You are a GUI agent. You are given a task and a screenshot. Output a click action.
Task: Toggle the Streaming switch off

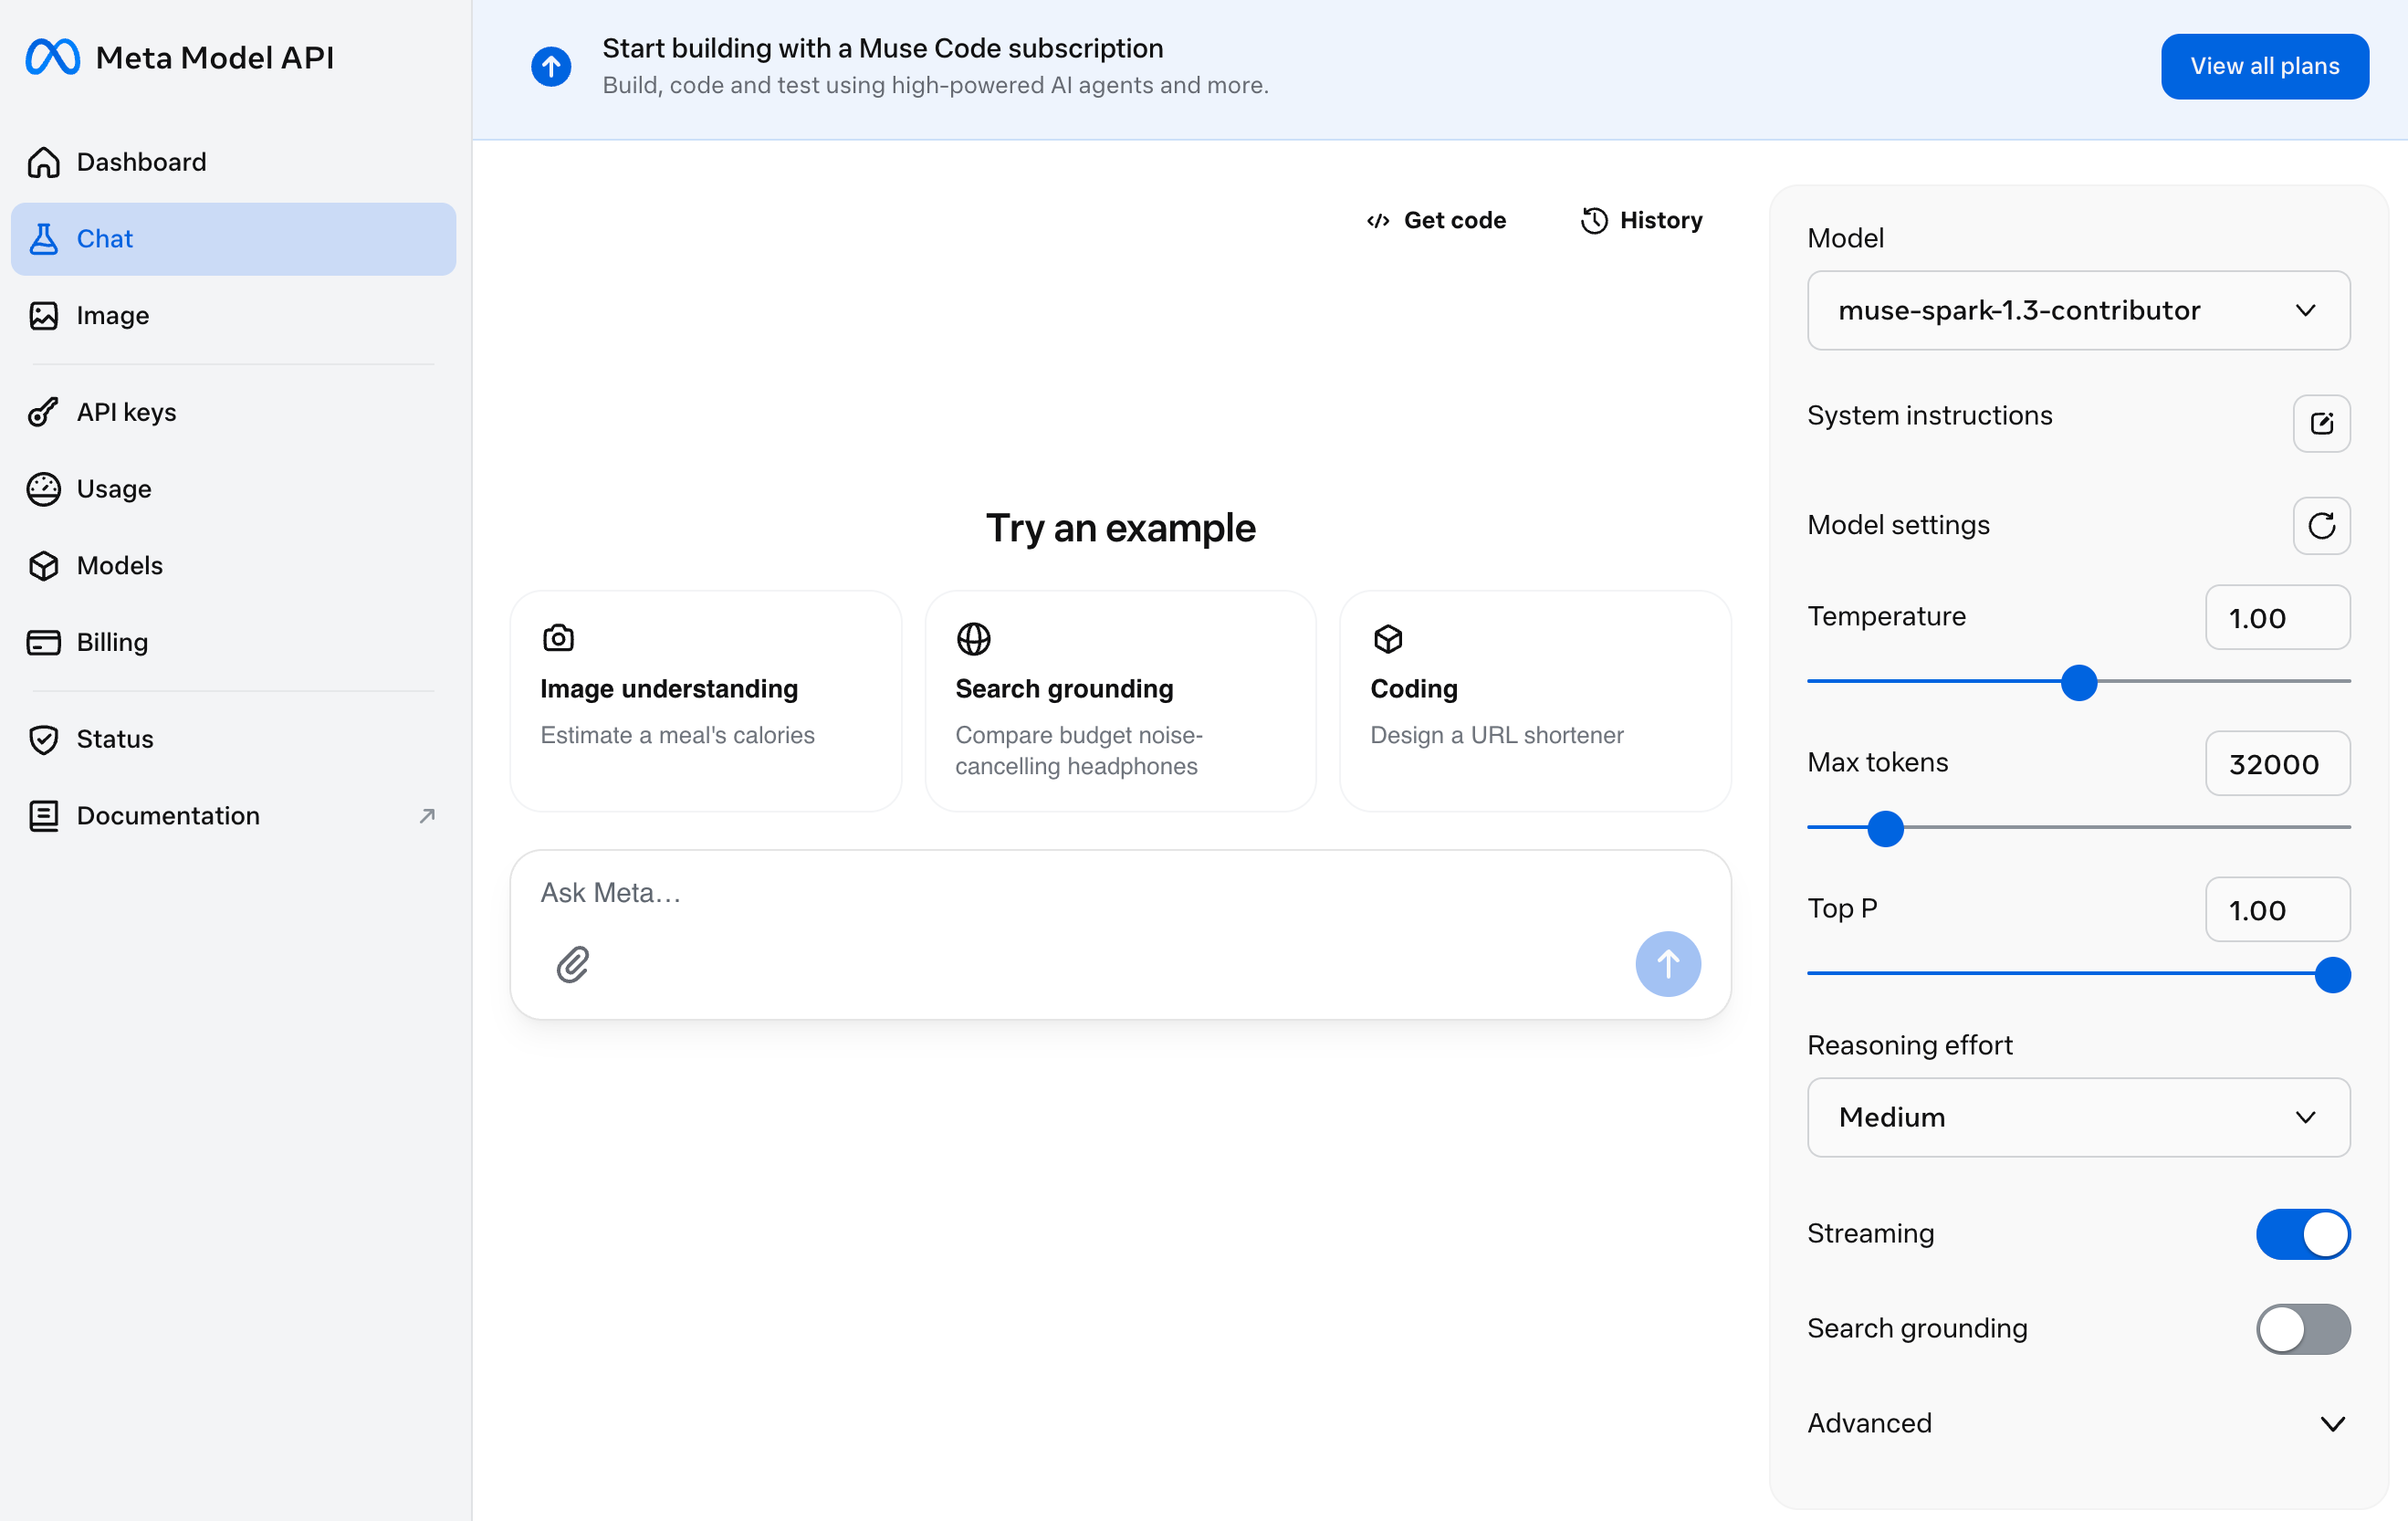[2303, 1234]
